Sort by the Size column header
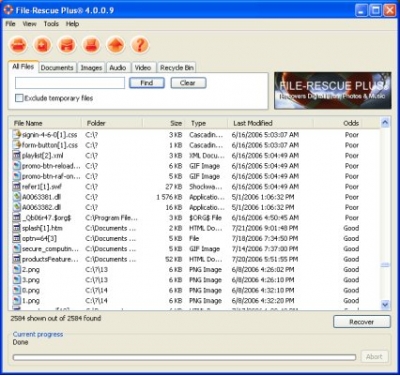 pos(164,123)
